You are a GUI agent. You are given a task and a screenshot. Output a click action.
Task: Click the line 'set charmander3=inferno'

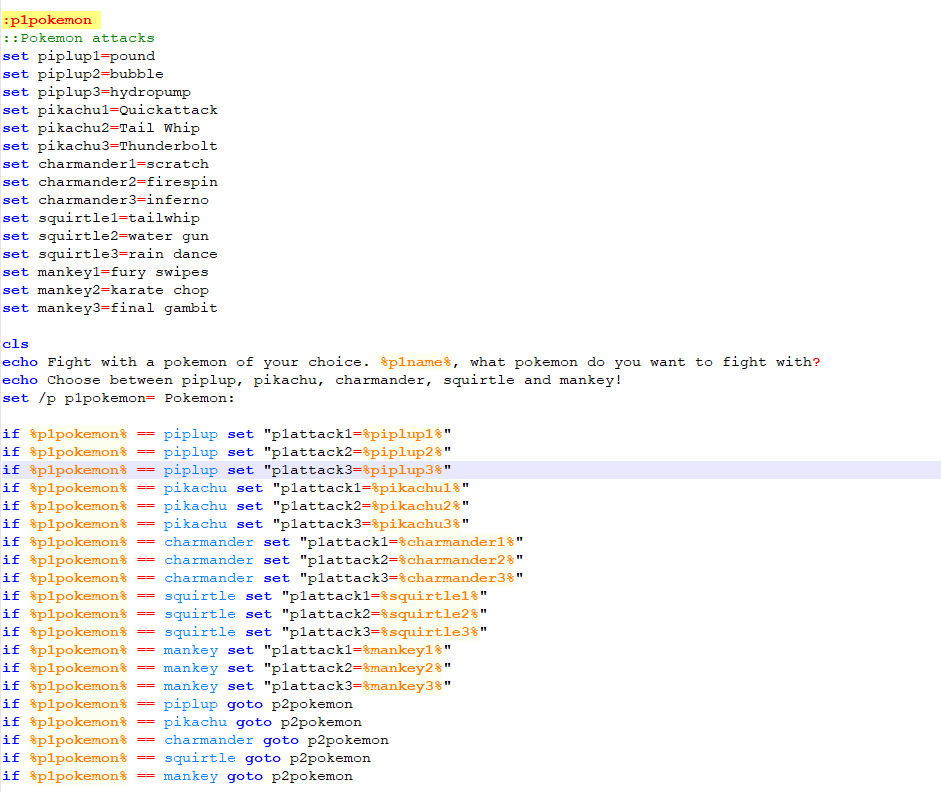pos(106,200)
